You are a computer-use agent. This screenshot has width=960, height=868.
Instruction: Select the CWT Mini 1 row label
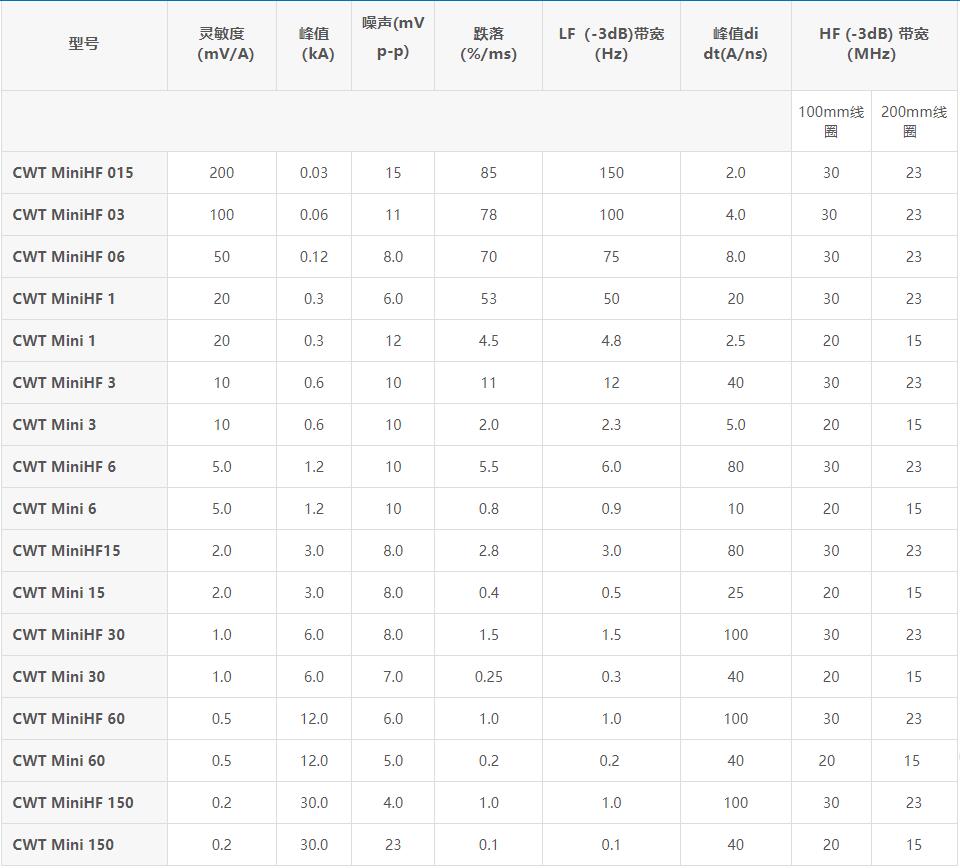pos(54,341)
